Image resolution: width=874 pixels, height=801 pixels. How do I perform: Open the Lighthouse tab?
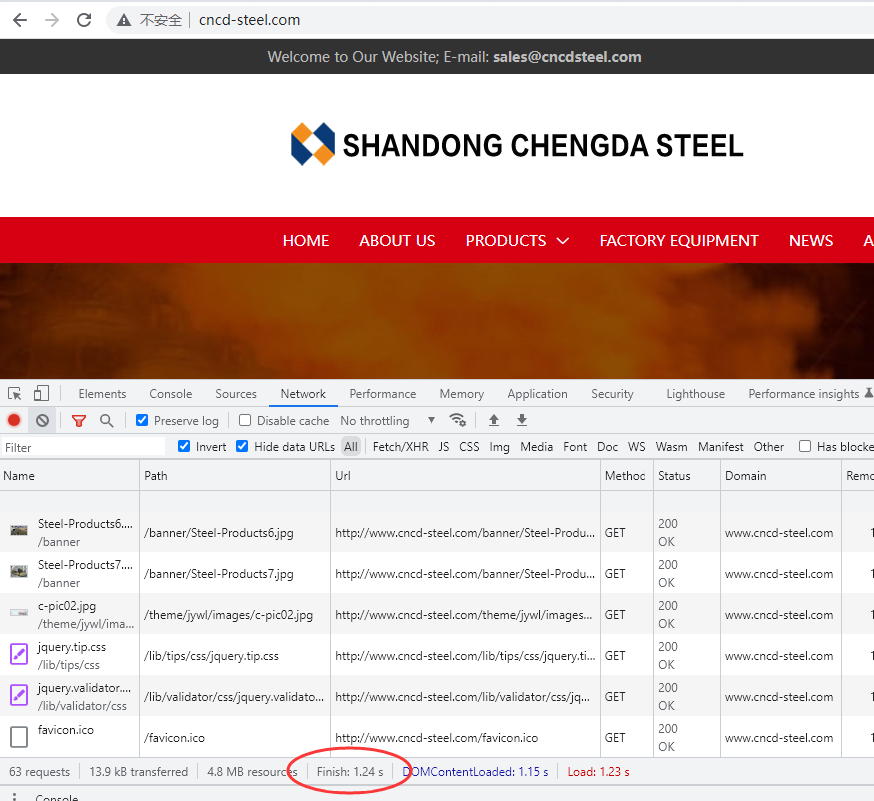tap(695, 394)
